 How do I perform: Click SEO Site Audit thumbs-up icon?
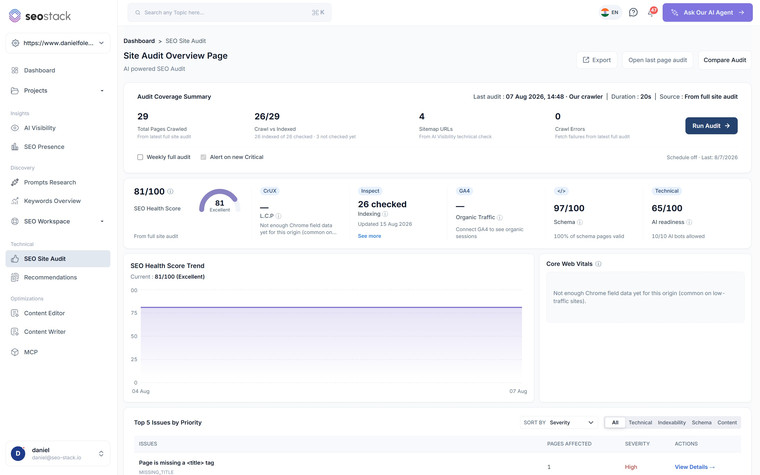coord(15,259)
